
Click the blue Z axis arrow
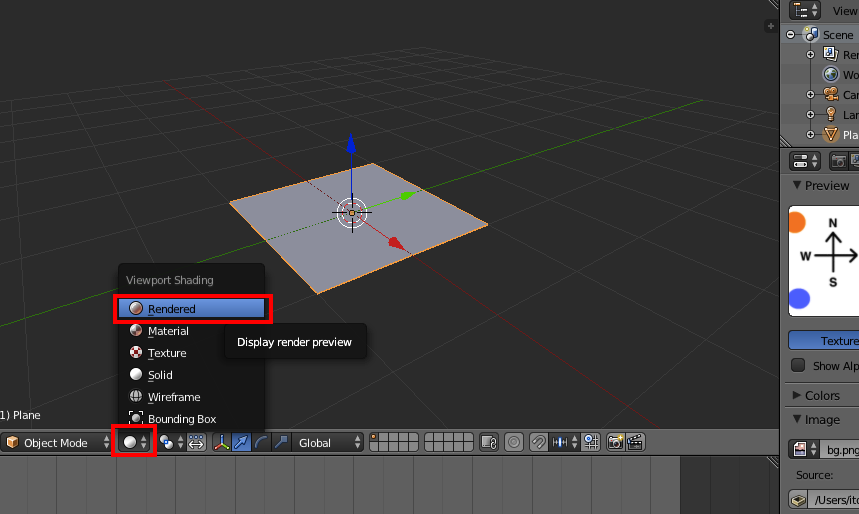pos(351,144)
